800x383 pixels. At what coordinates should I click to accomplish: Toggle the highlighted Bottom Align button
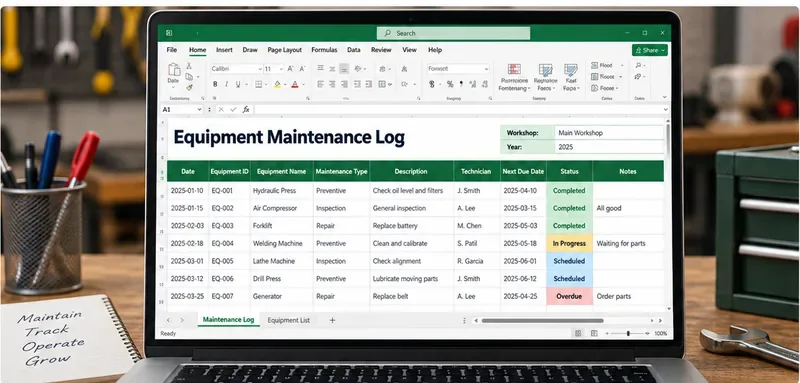point(344,68)
